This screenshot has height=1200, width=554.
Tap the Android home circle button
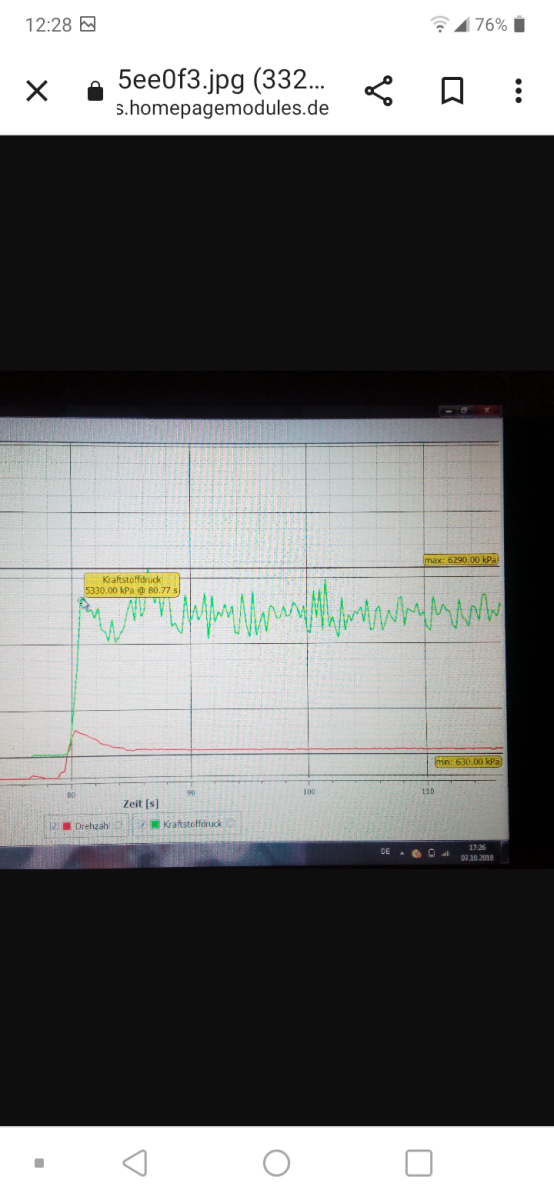pyautogui.click(x=277, y=1163)
